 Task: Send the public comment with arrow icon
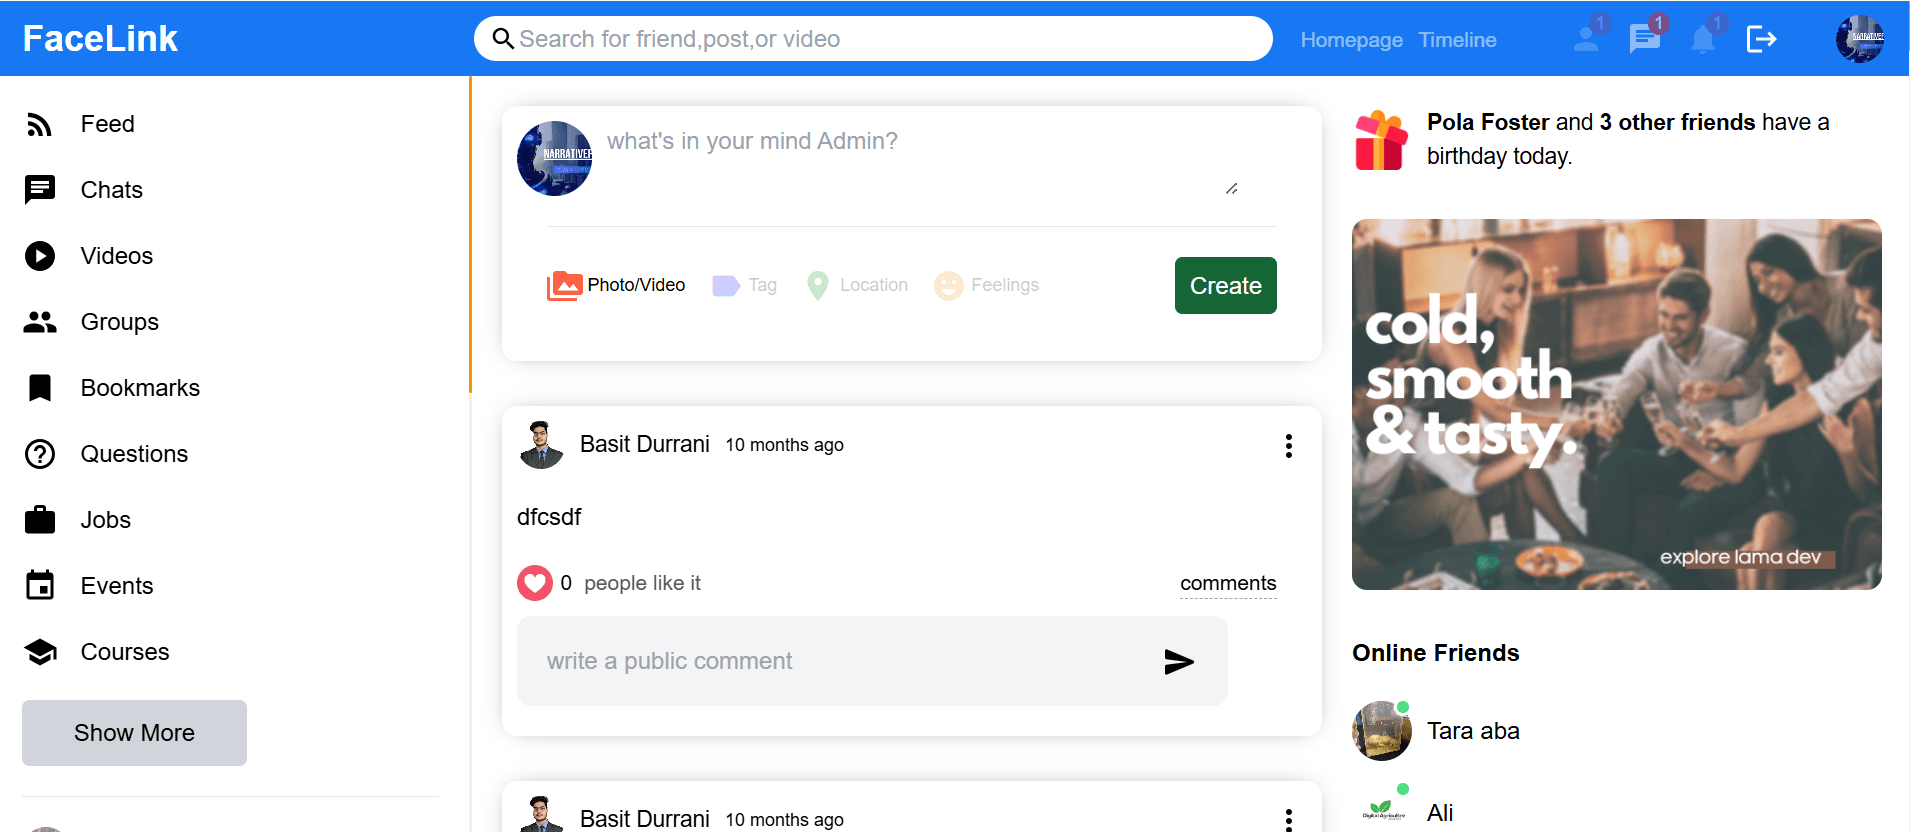tap(1179, 661)
